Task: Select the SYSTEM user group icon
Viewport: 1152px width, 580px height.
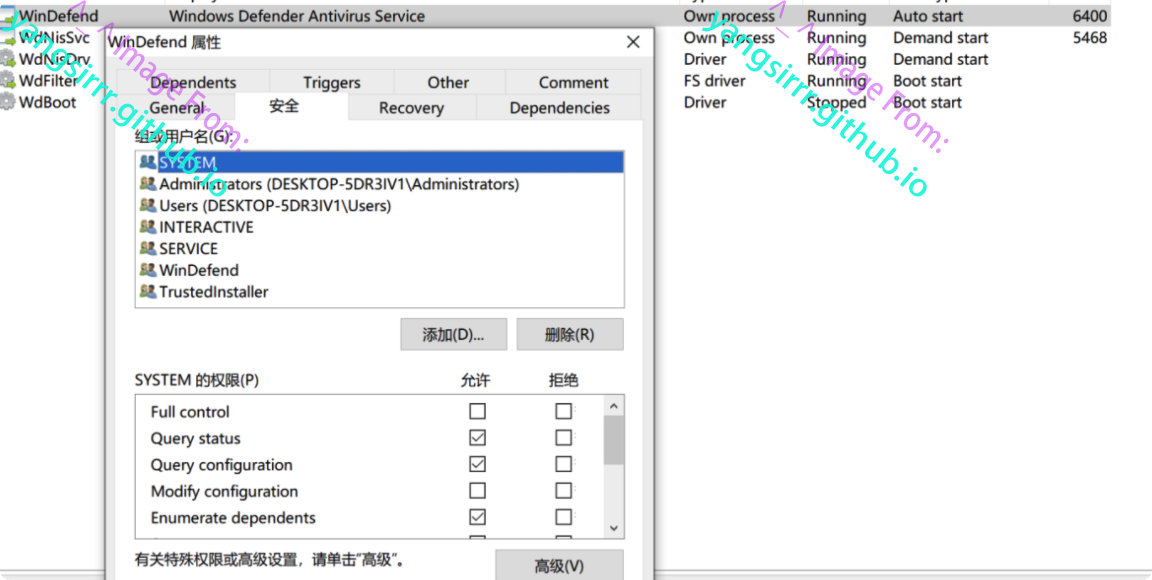Action: coord(148,162)
